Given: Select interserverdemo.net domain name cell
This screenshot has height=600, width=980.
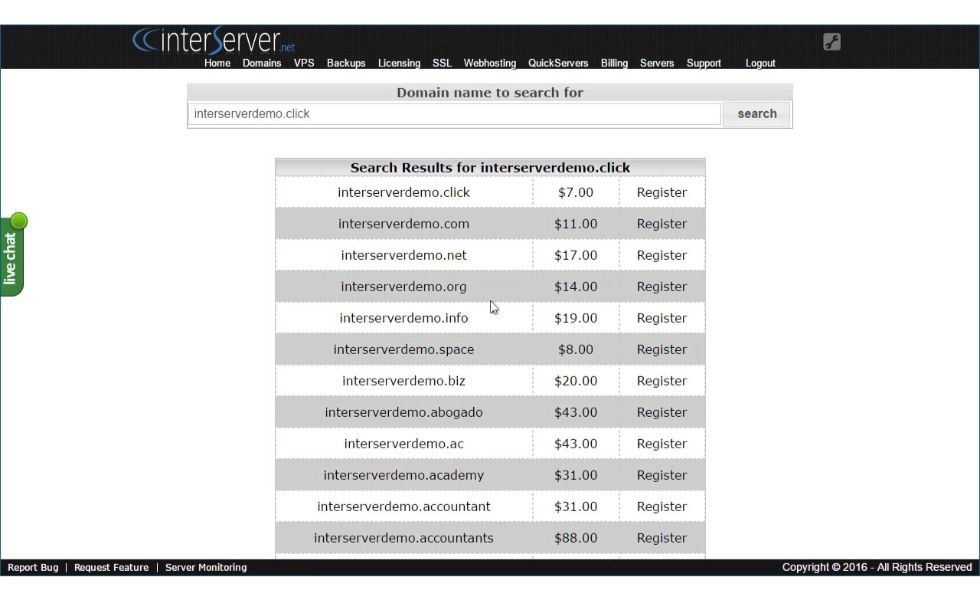Looking at the screenshot, I should [404, 255].
